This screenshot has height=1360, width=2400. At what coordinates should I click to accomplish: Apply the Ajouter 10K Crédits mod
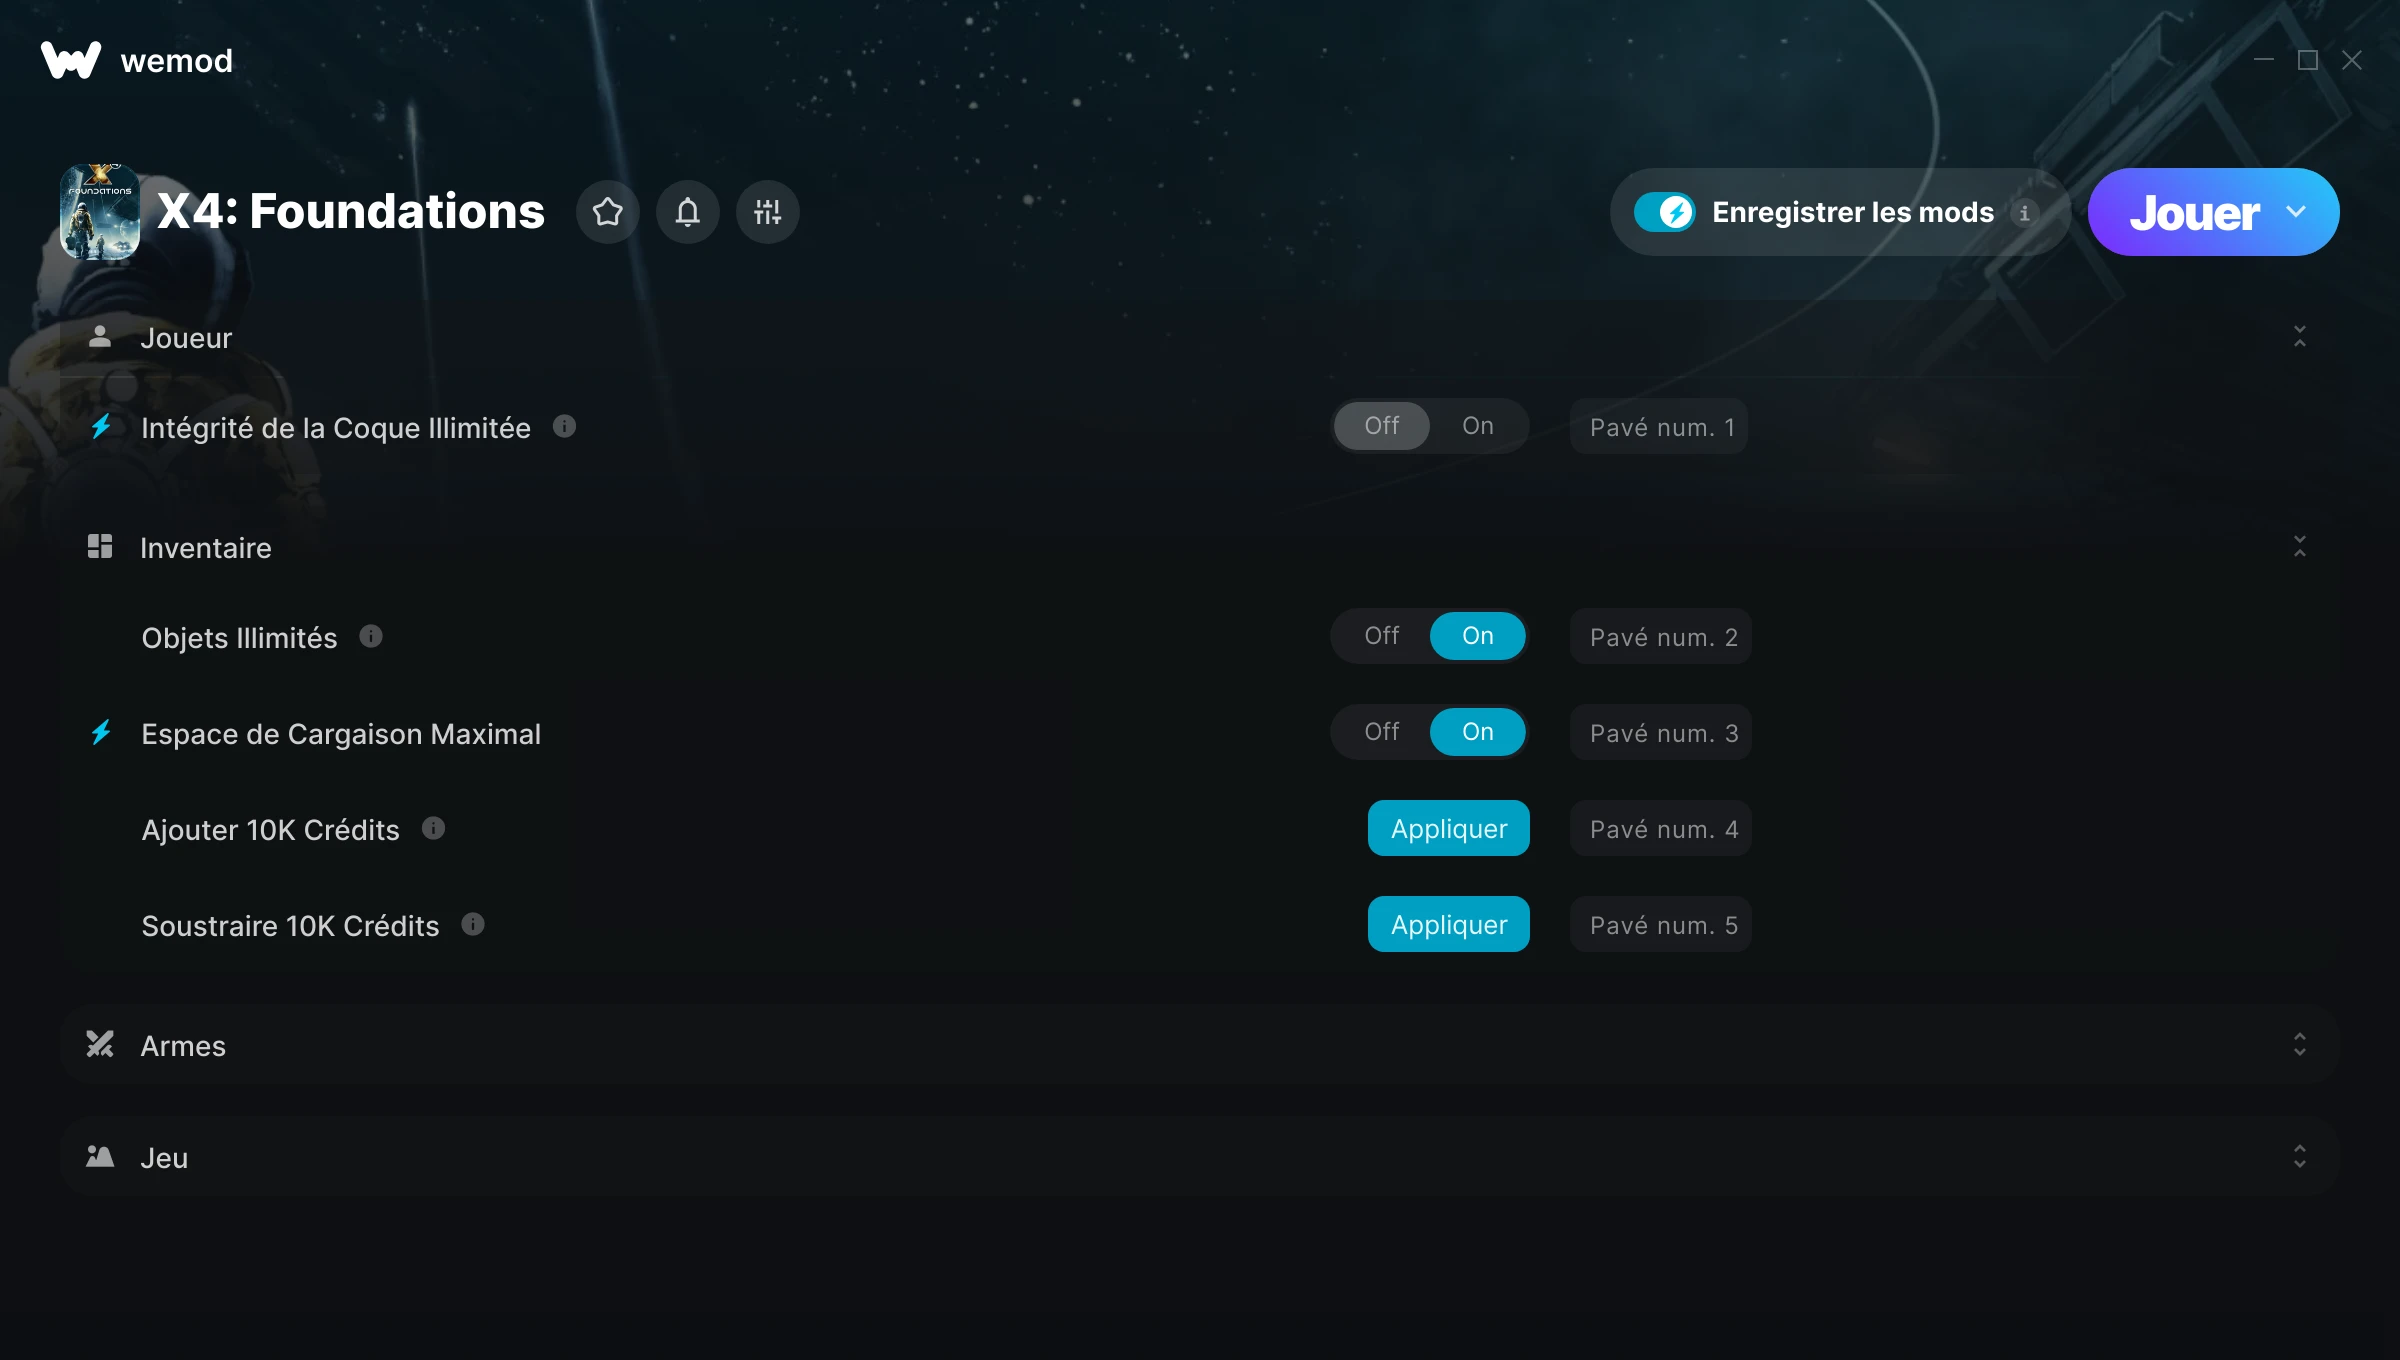click(x=1448, y=829)
